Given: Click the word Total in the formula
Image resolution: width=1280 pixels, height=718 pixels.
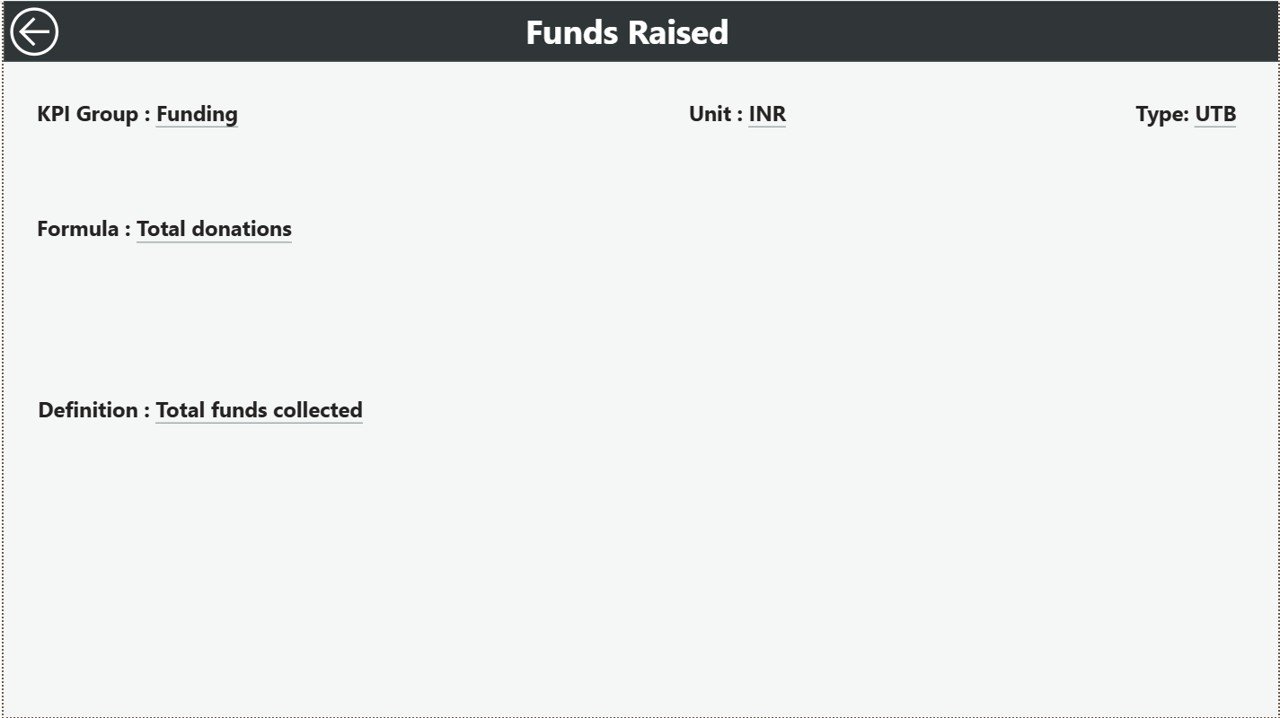Looking at the screenshot, I should coord(161,229).
